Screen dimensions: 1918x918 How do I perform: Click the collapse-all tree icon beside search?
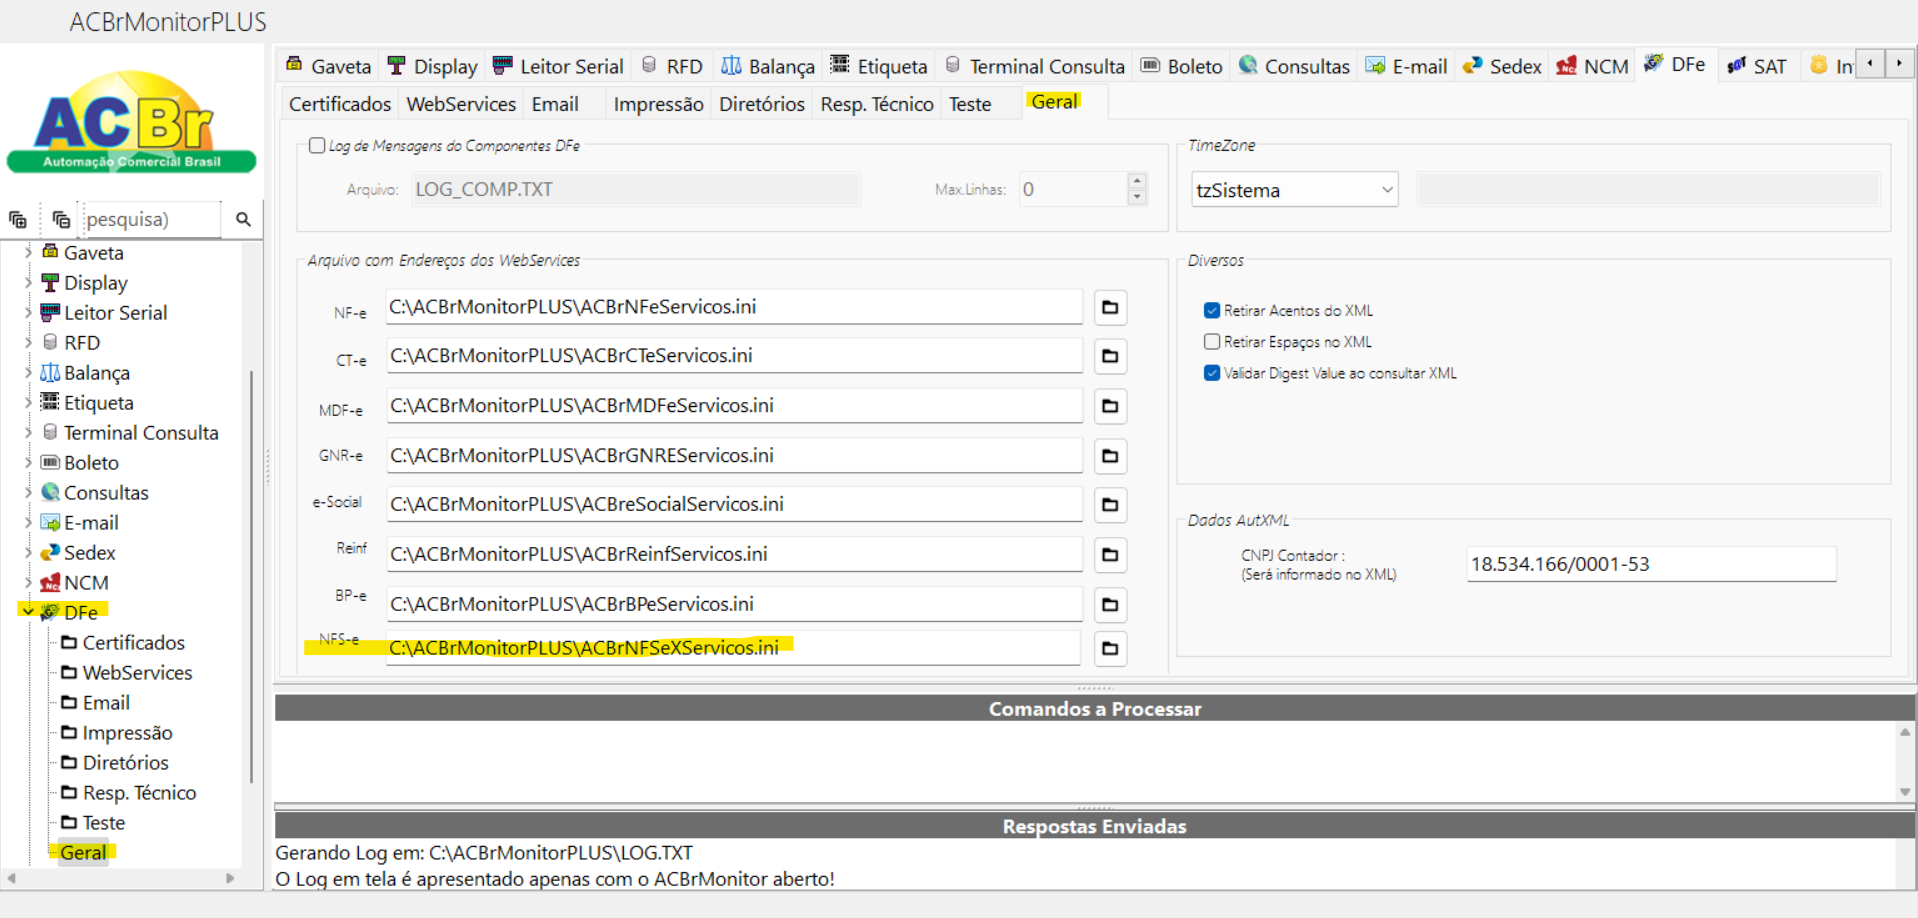point(61,219)
